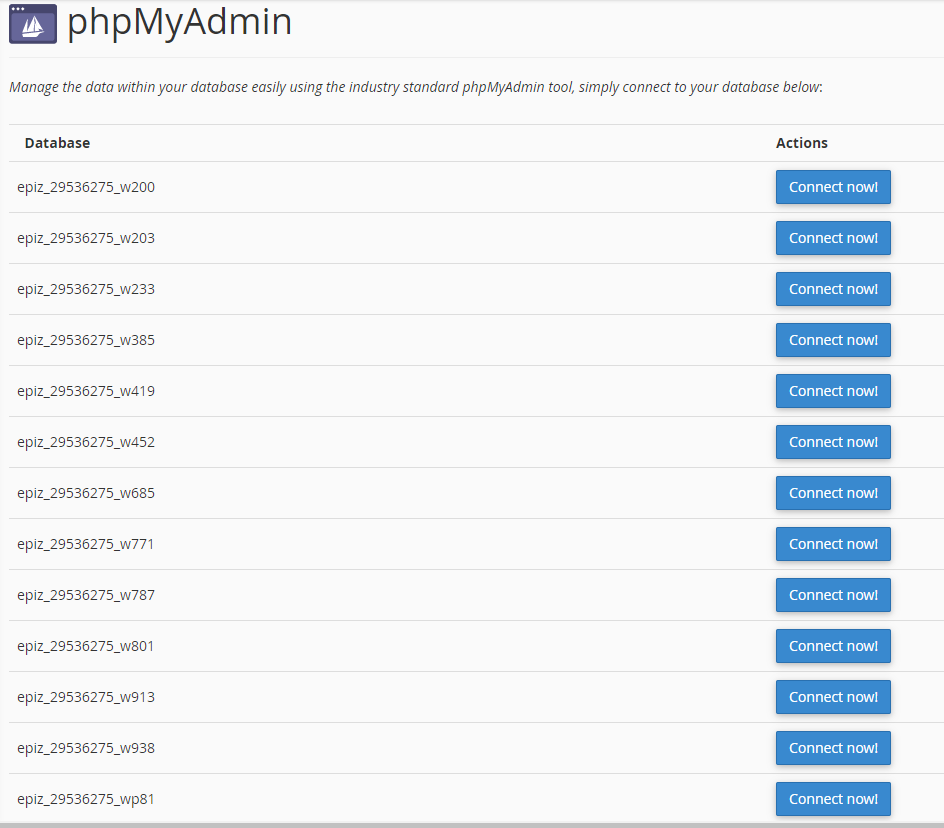Click the phpMyAdmin sailboat logo icon
The image size is (944, 828).
[x=33, y=24]
